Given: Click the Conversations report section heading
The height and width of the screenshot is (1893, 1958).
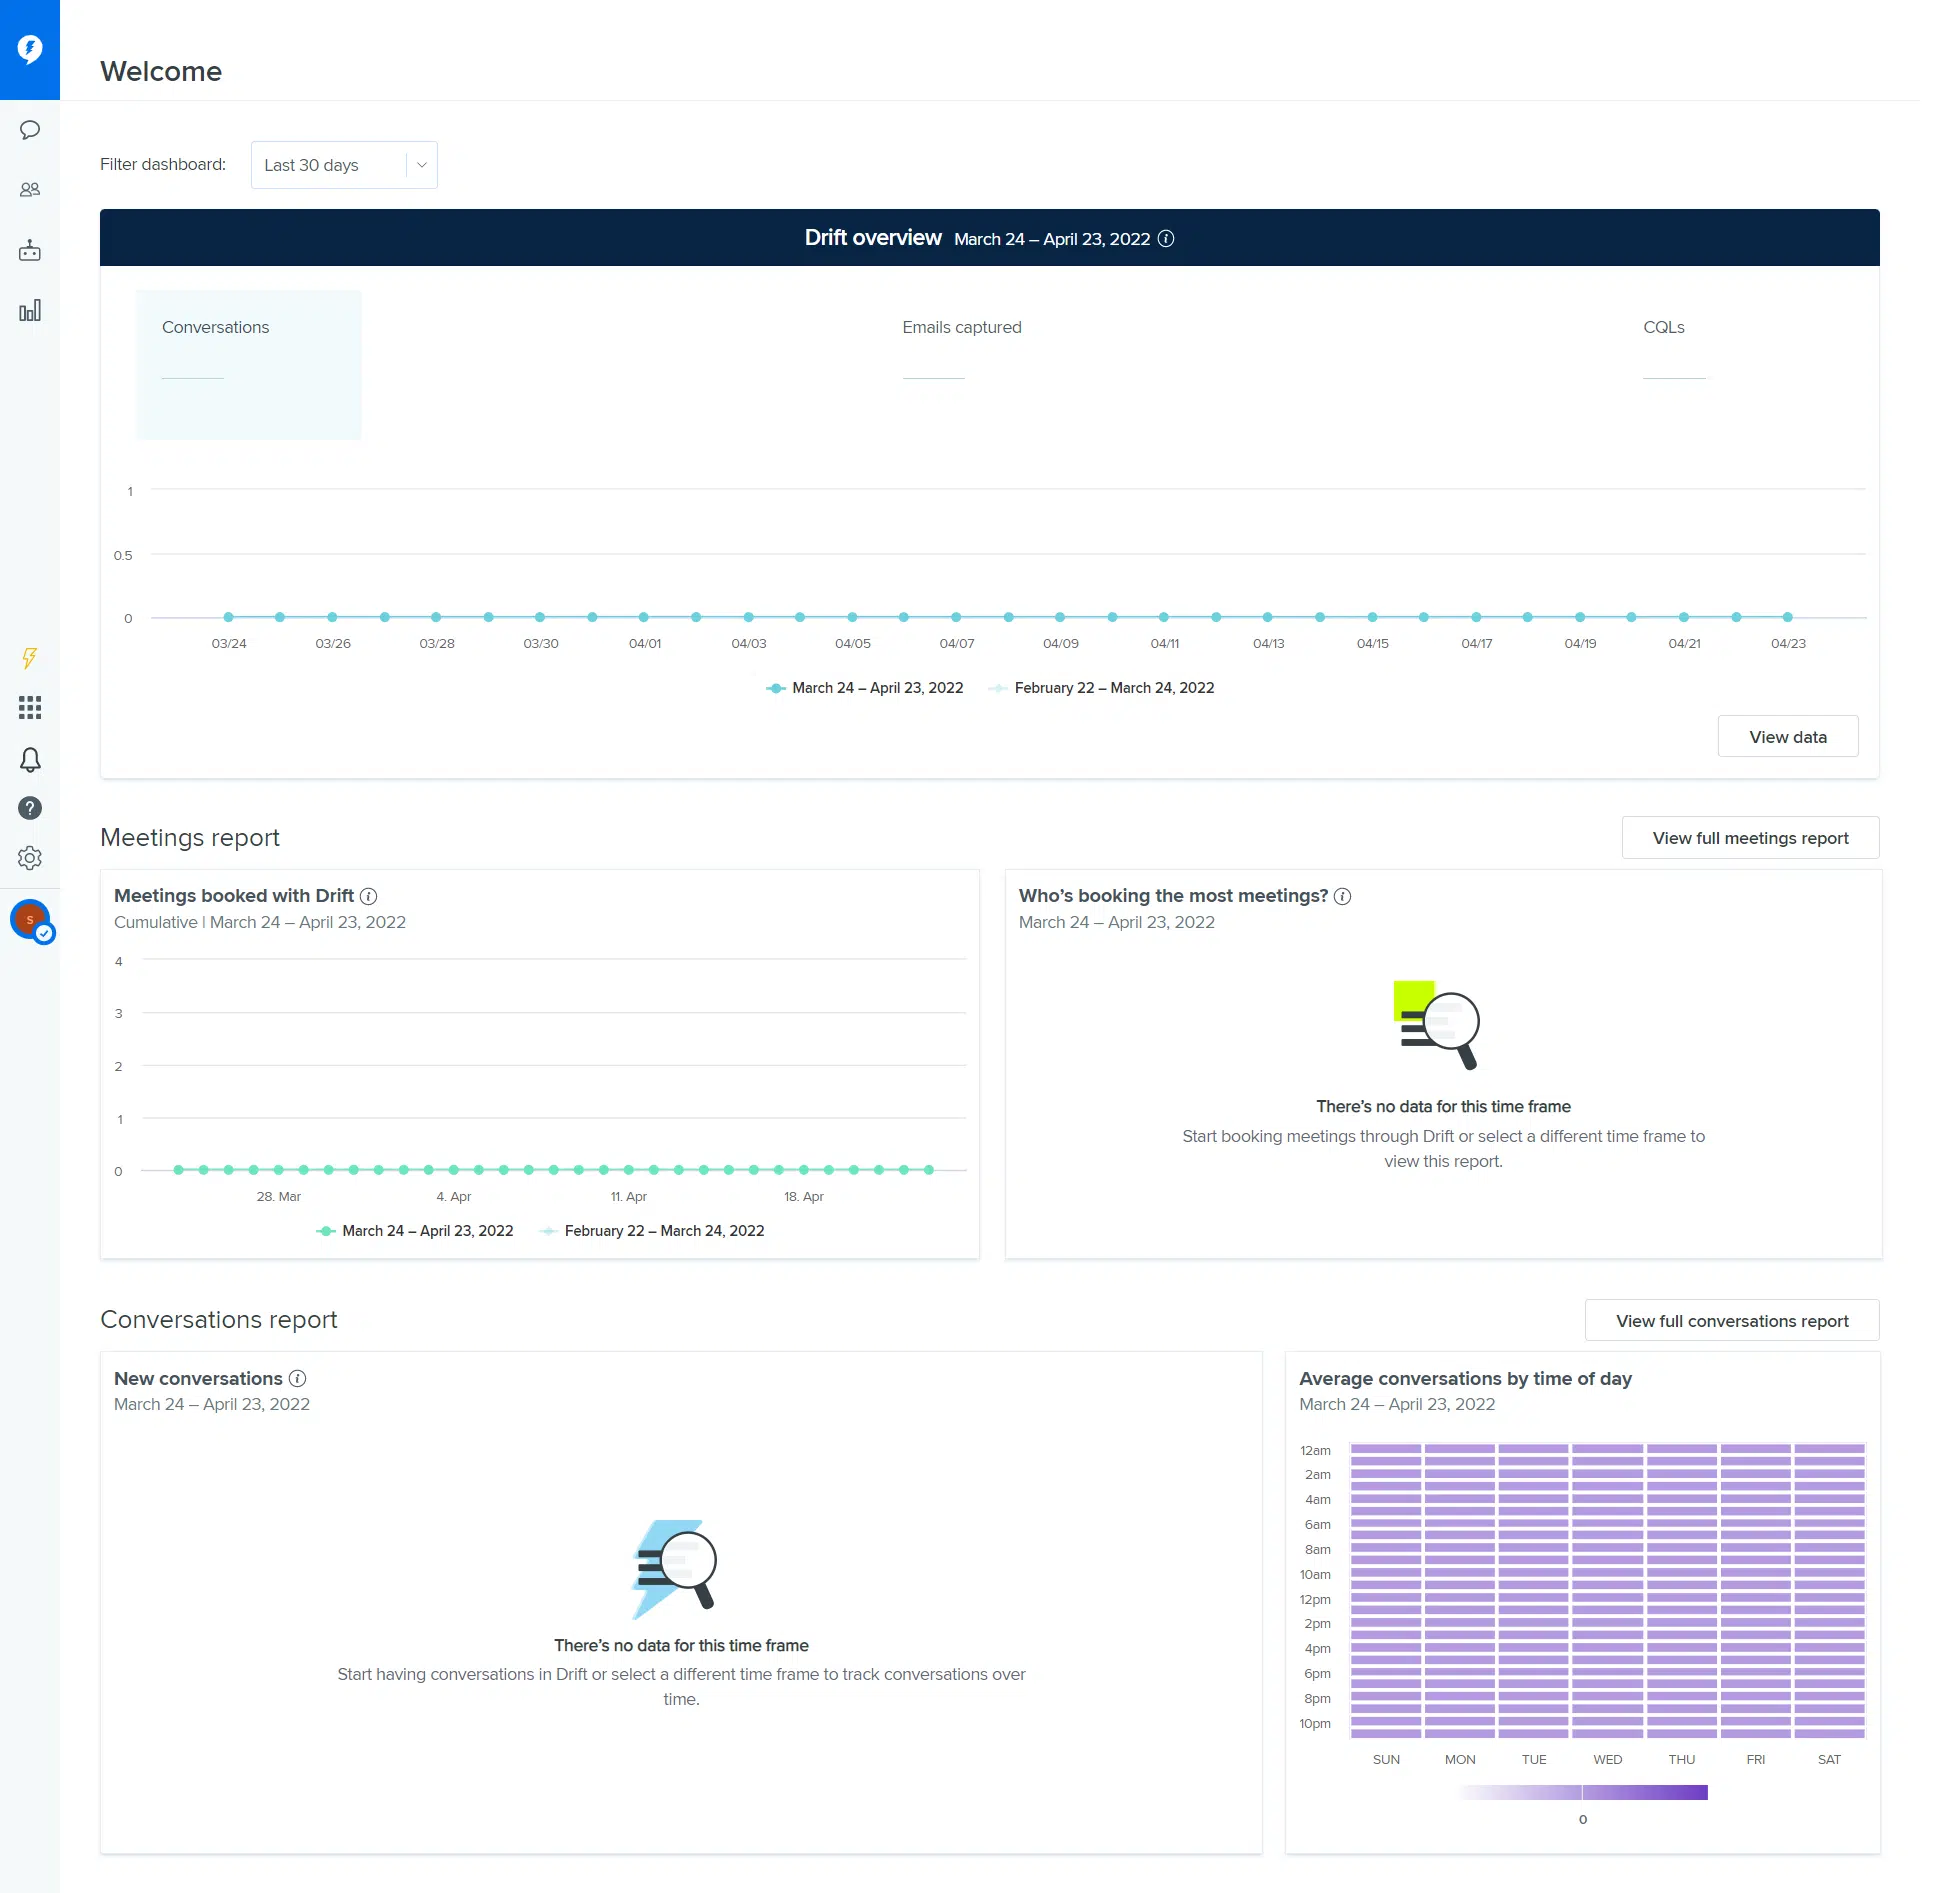Looking at the screenshot, I should pos(219,1320).
